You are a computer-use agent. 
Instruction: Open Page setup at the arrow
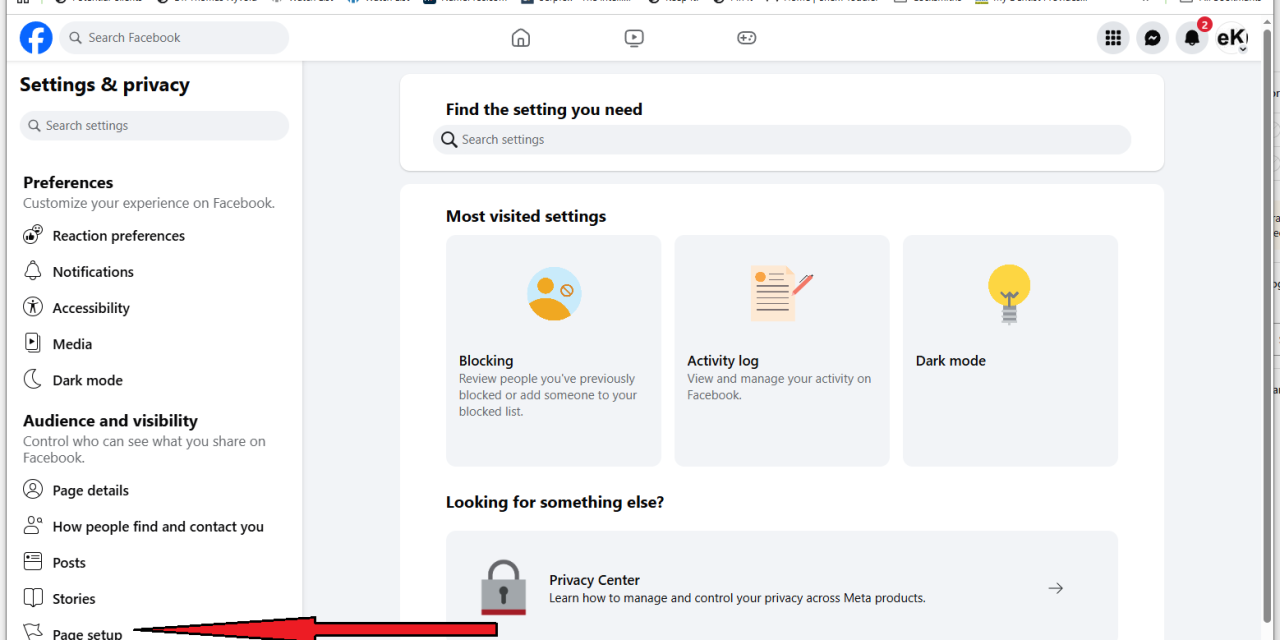88,631
